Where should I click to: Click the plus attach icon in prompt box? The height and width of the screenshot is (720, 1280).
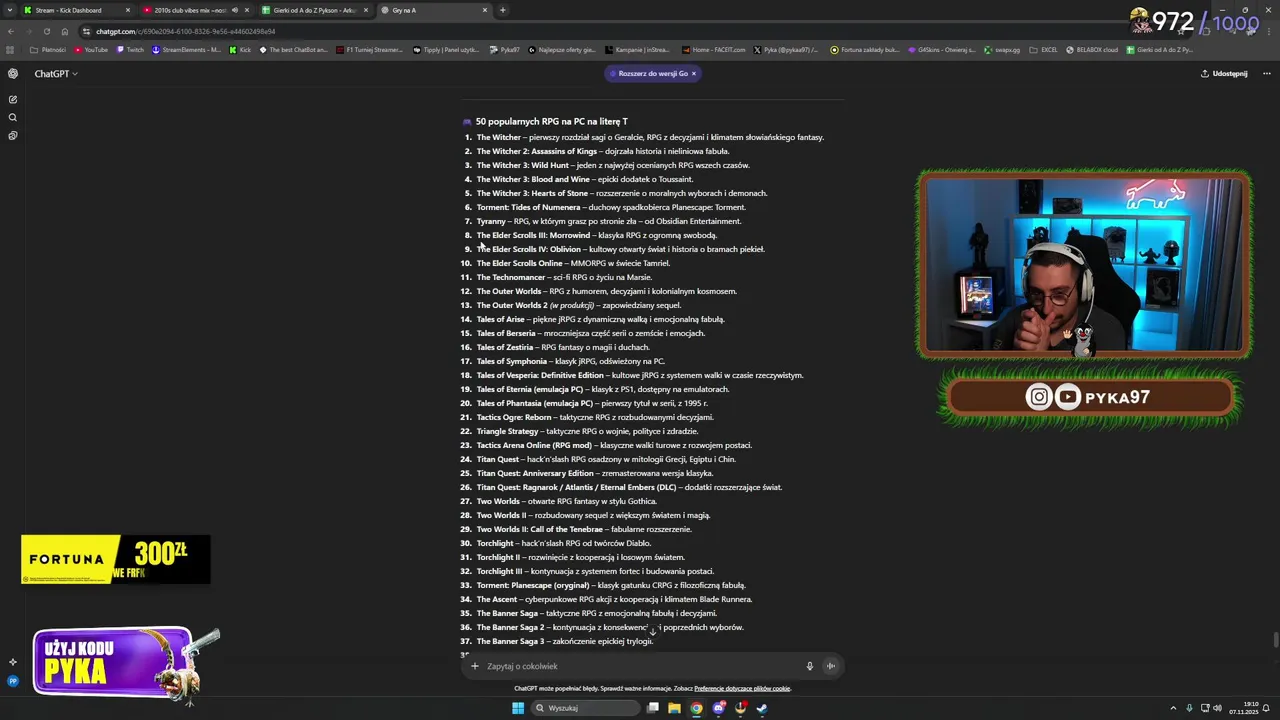pyautogui.click(x=475, y=666)
